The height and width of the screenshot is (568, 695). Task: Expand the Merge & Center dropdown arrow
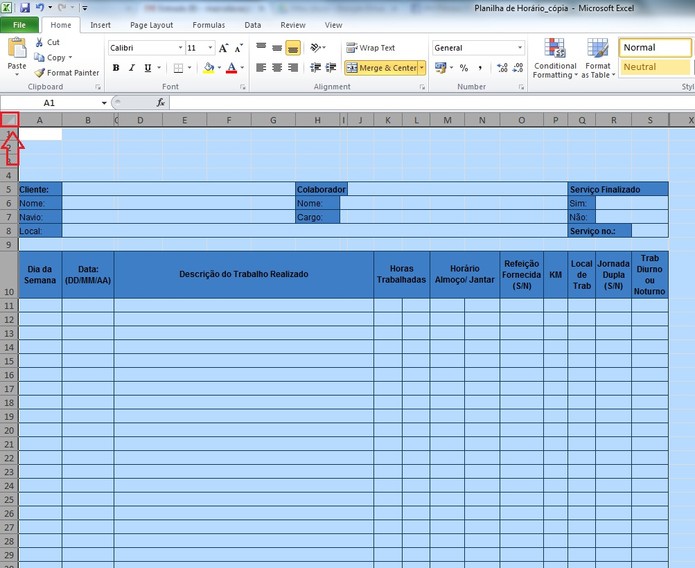pos(422,68)
